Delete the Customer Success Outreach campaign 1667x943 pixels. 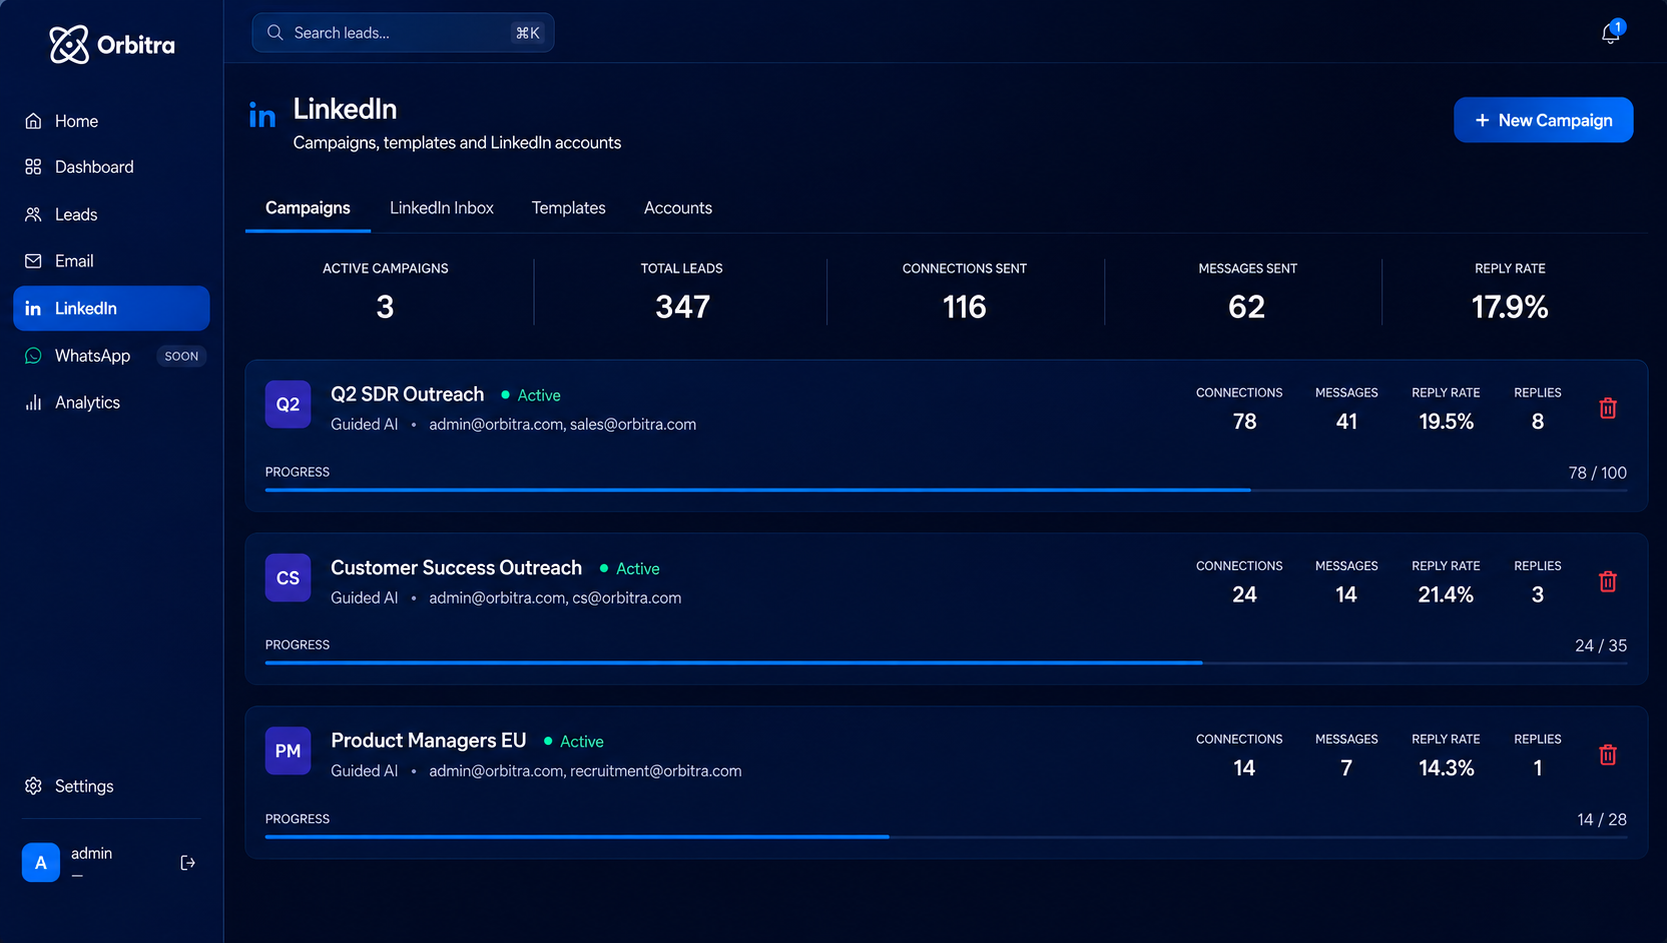coord(1608,581)
